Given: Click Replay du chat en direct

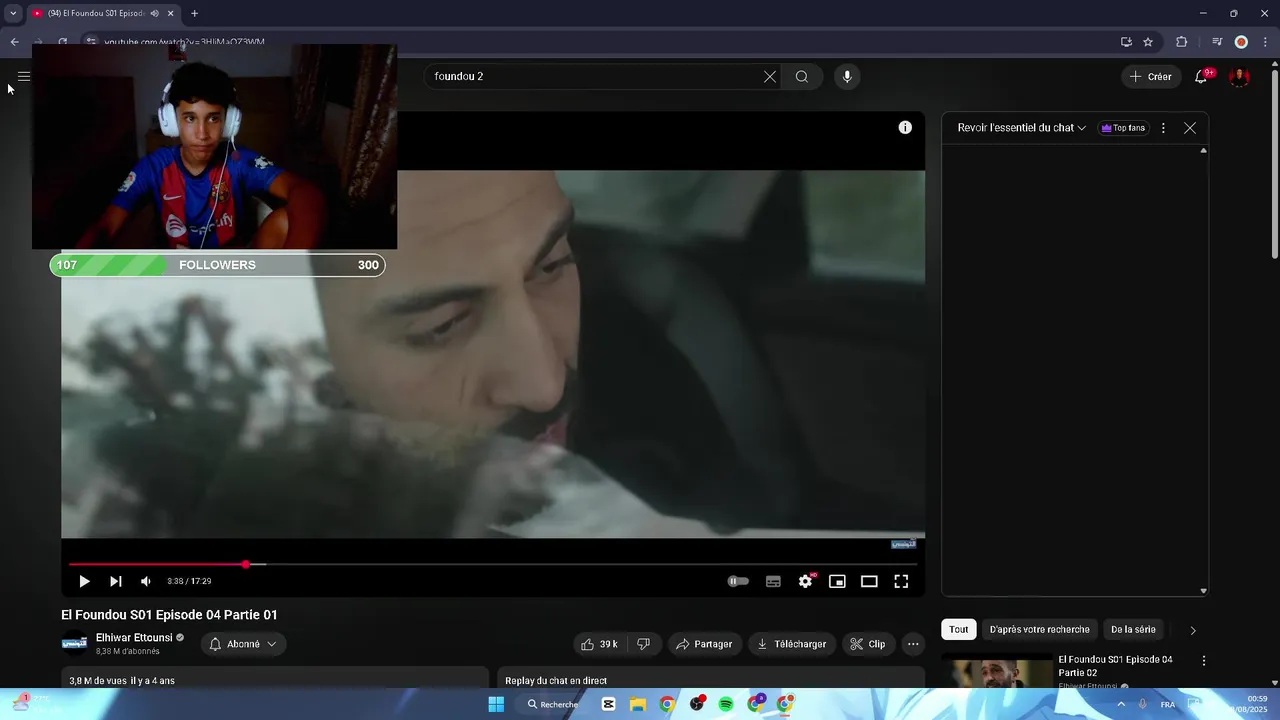Looking at the screenshot, I should click(556, 680).
